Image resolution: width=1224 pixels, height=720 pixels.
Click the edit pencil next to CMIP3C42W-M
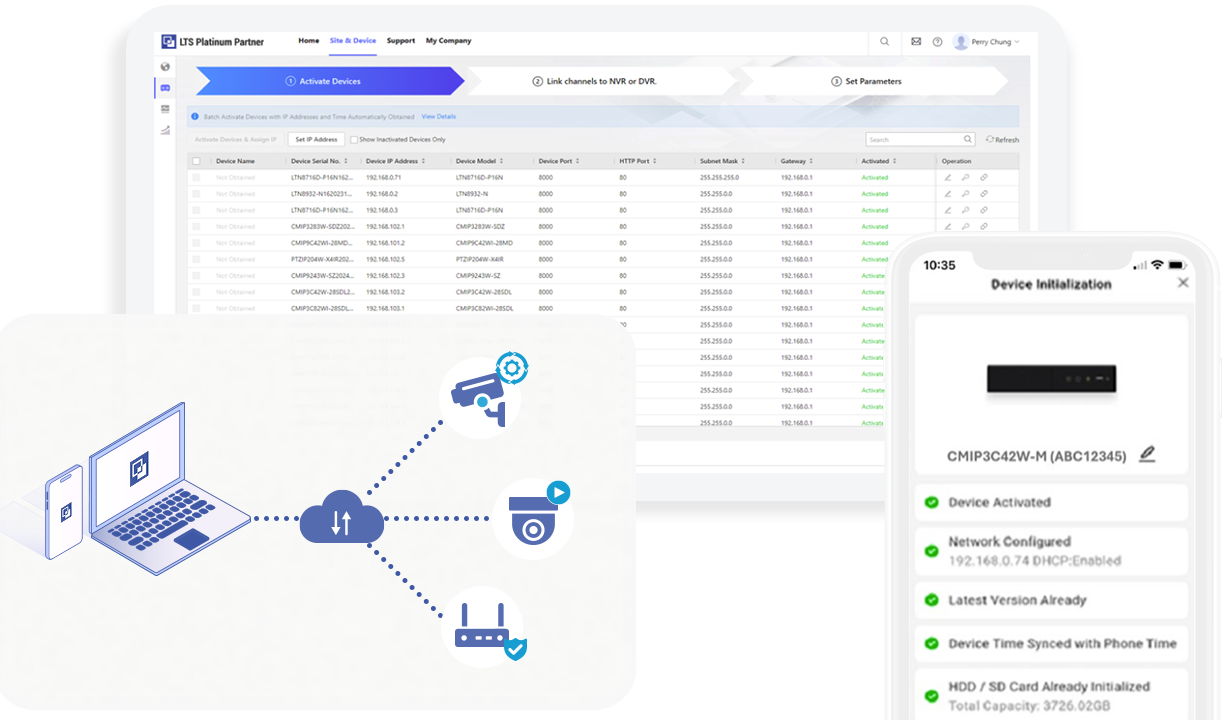[x=1147, y=454]
